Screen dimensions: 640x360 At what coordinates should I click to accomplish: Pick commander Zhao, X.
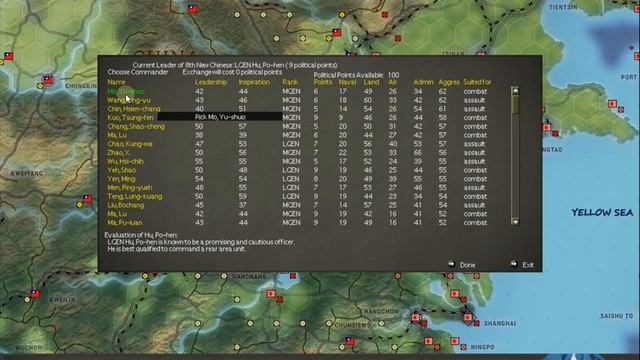point(119,153)
